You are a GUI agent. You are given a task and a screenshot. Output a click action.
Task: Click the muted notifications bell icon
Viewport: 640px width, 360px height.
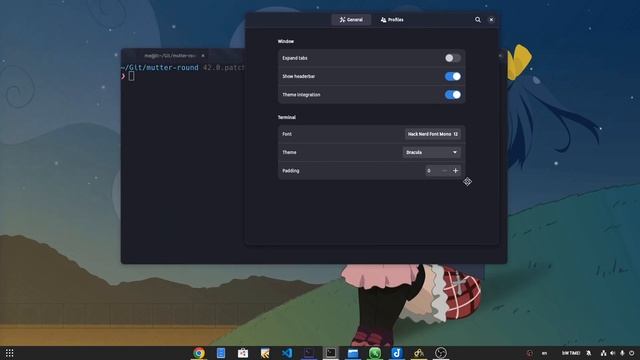tap(589, 353)
